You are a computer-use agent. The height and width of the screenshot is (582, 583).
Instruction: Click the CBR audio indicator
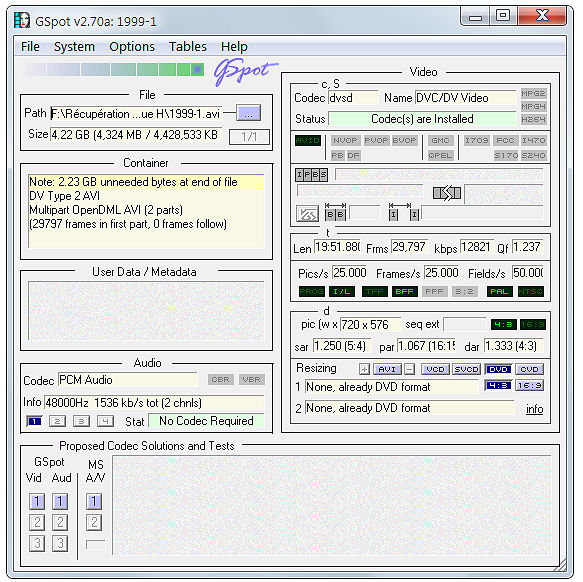tap(220, 379)
